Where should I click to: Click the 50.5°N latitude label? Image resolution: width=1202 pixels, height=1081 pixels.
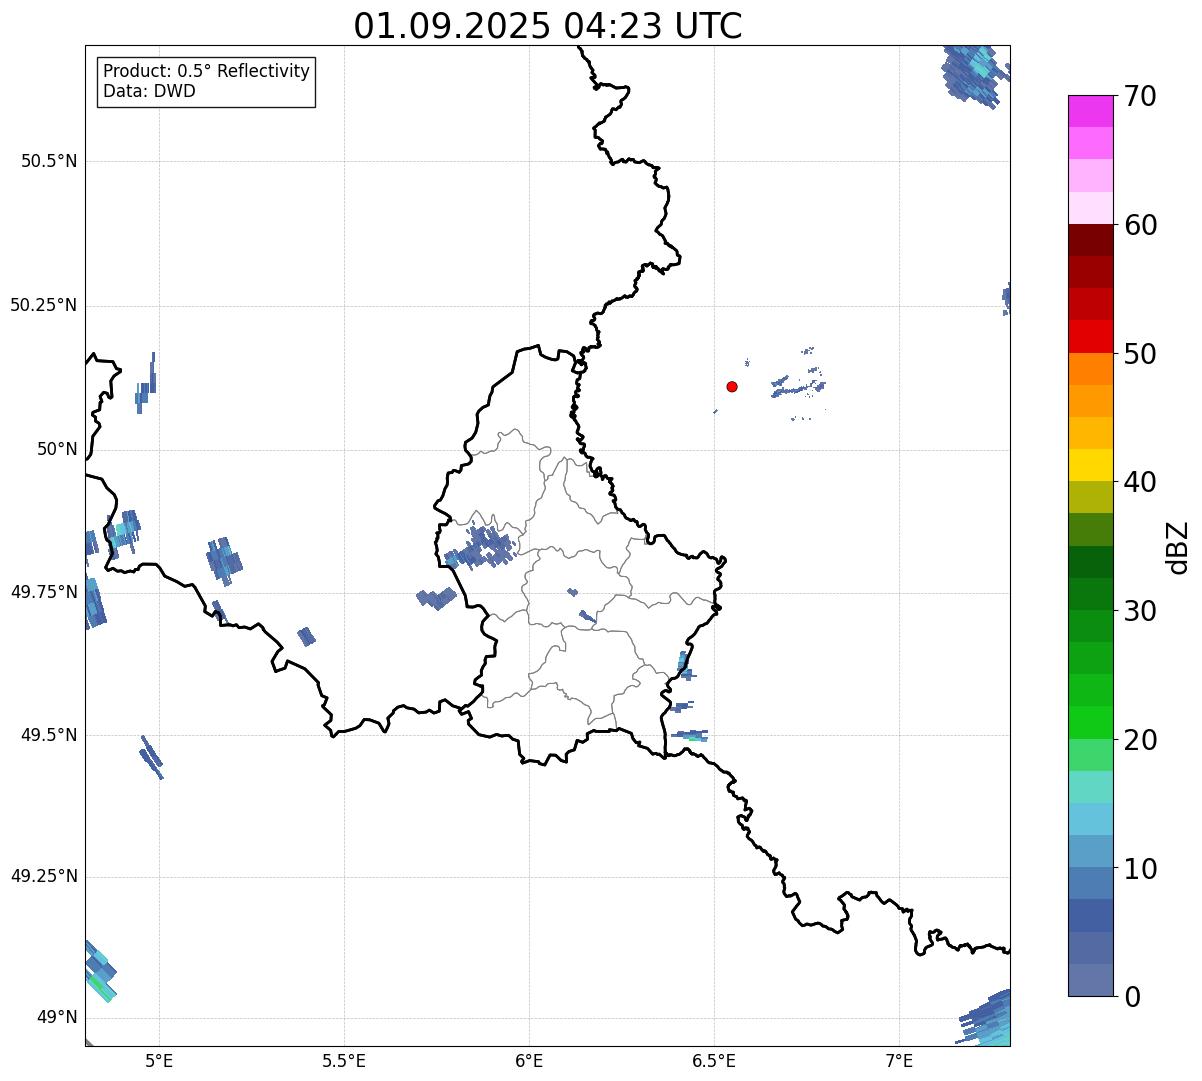49,161
